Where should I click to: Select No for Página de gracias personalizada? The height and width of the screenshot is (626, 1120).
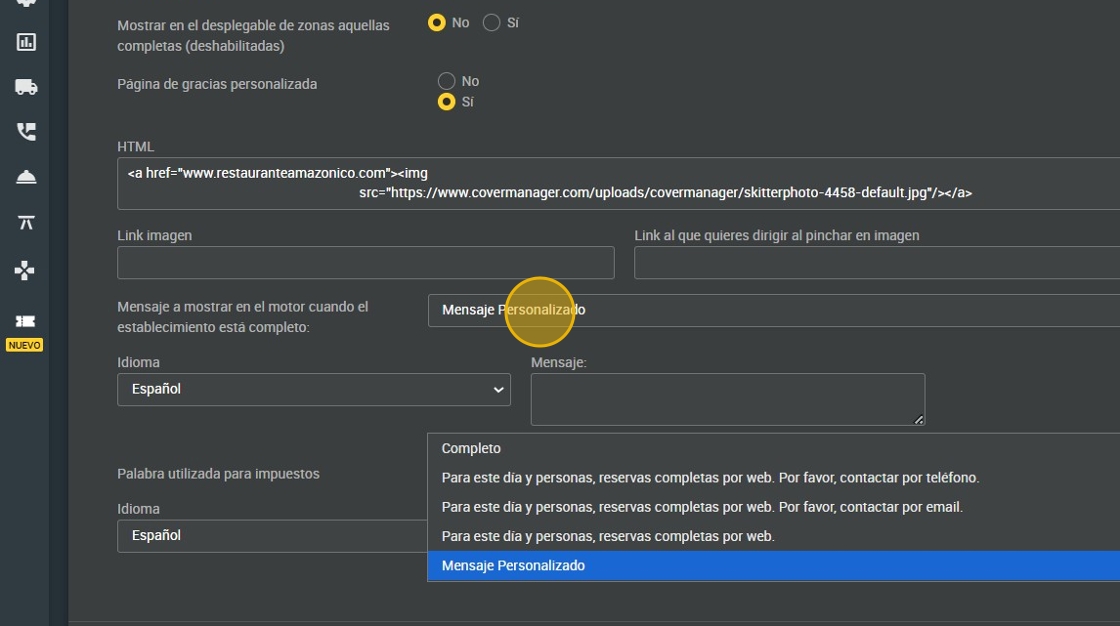[x=446, y=81]
